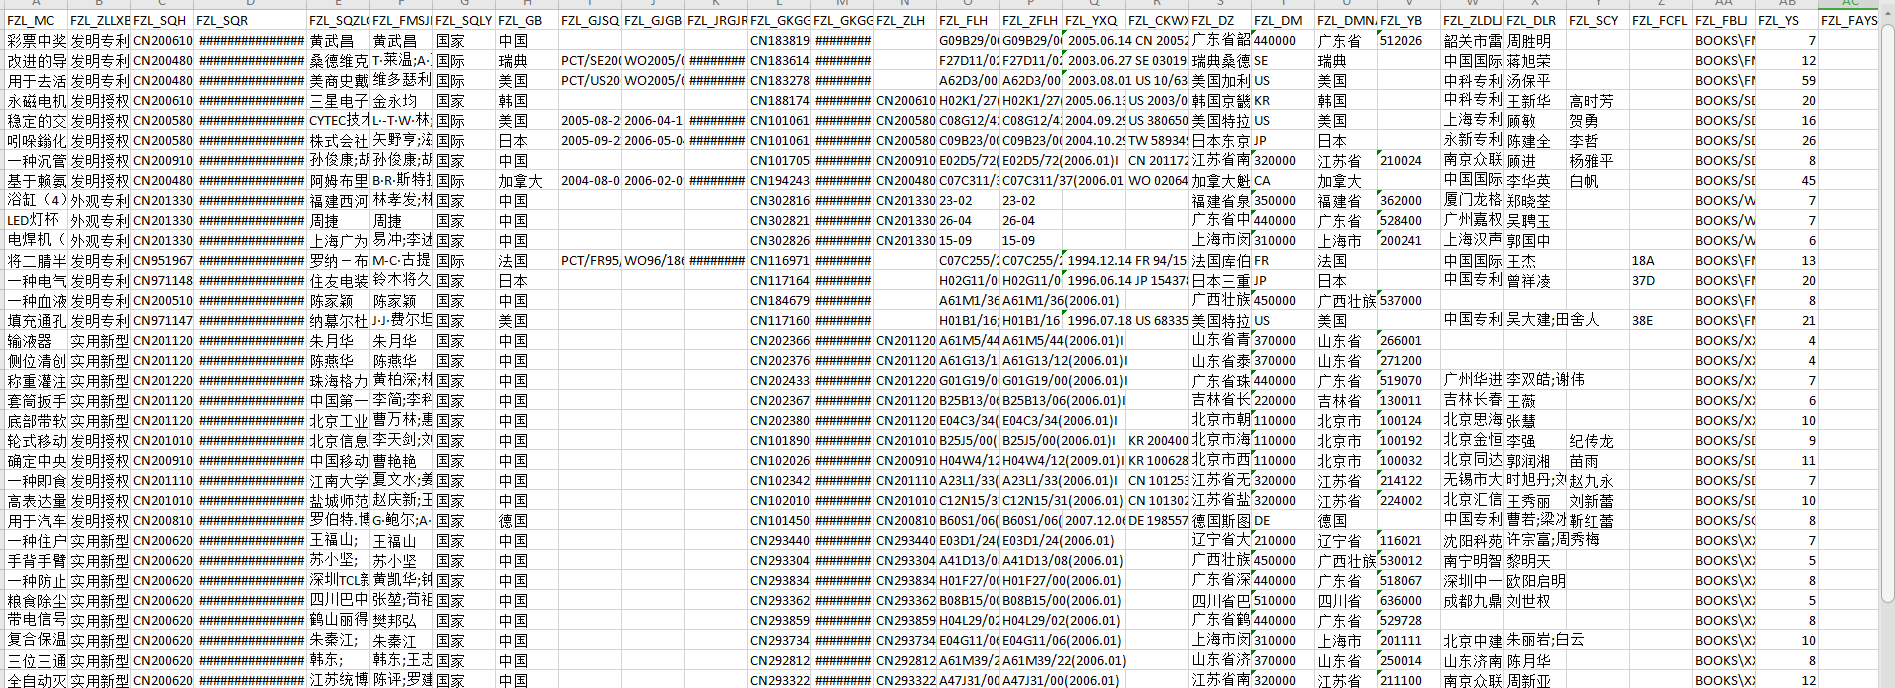The image size is (1895, 688).
Task: Select the postal code cell 519070
Action: tap(1409, 380)
